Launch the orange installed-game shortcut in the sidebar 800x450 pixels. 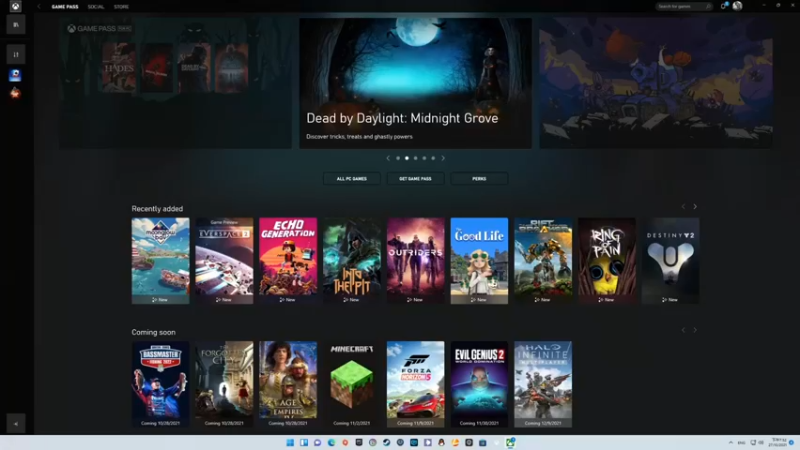click(x=15, y=93)
